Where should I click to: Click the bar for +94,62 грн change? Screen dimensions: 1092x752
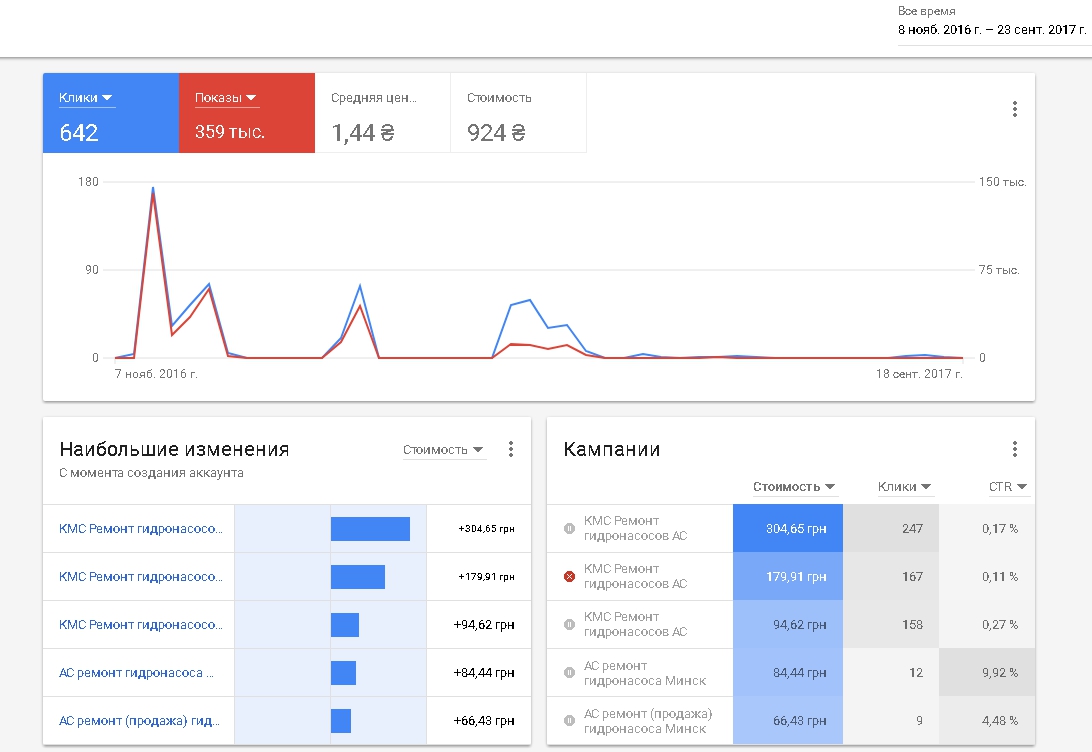(x=345, y=625)
